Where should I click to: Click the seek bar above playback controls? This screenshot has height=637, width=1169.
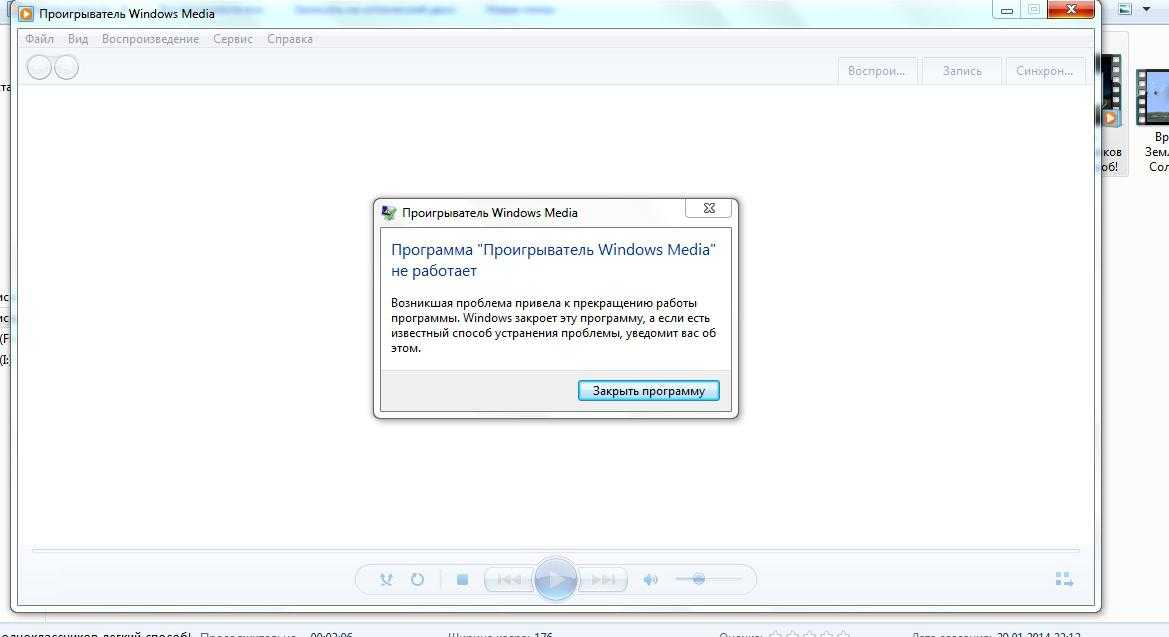tap(555, 550)
